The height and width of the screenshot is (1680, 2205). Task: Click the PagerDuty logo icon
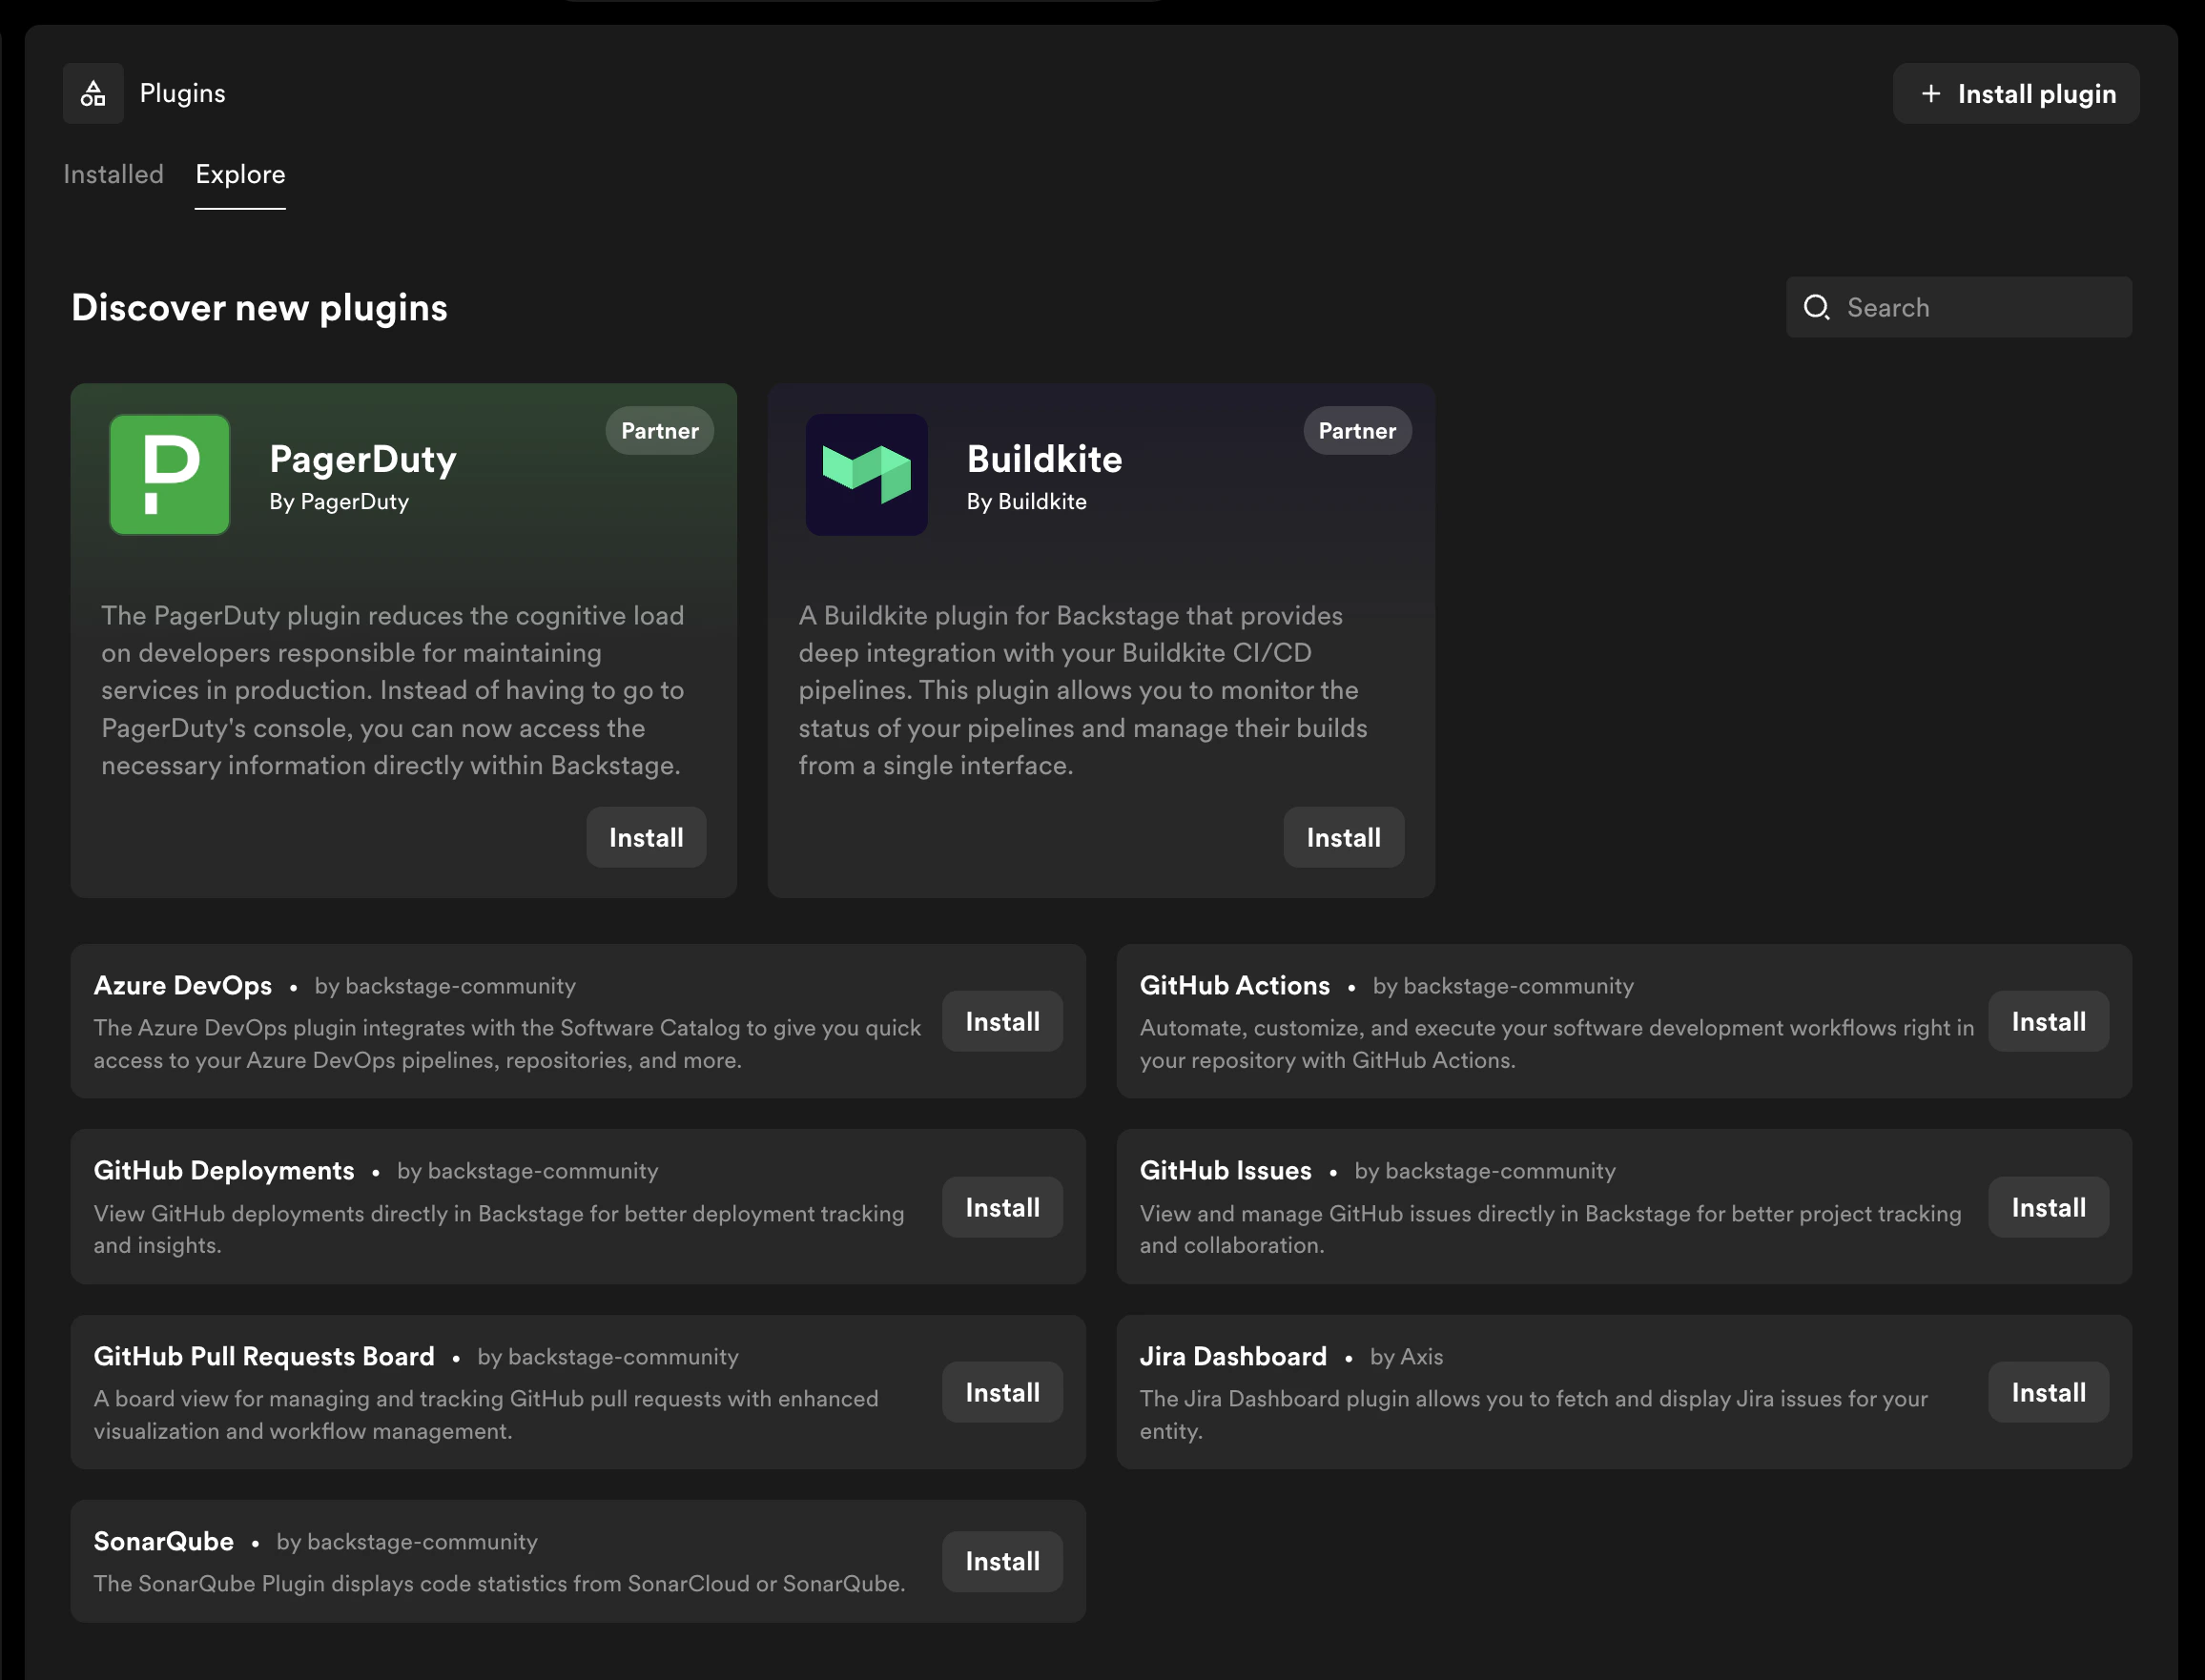coord(169,475)
